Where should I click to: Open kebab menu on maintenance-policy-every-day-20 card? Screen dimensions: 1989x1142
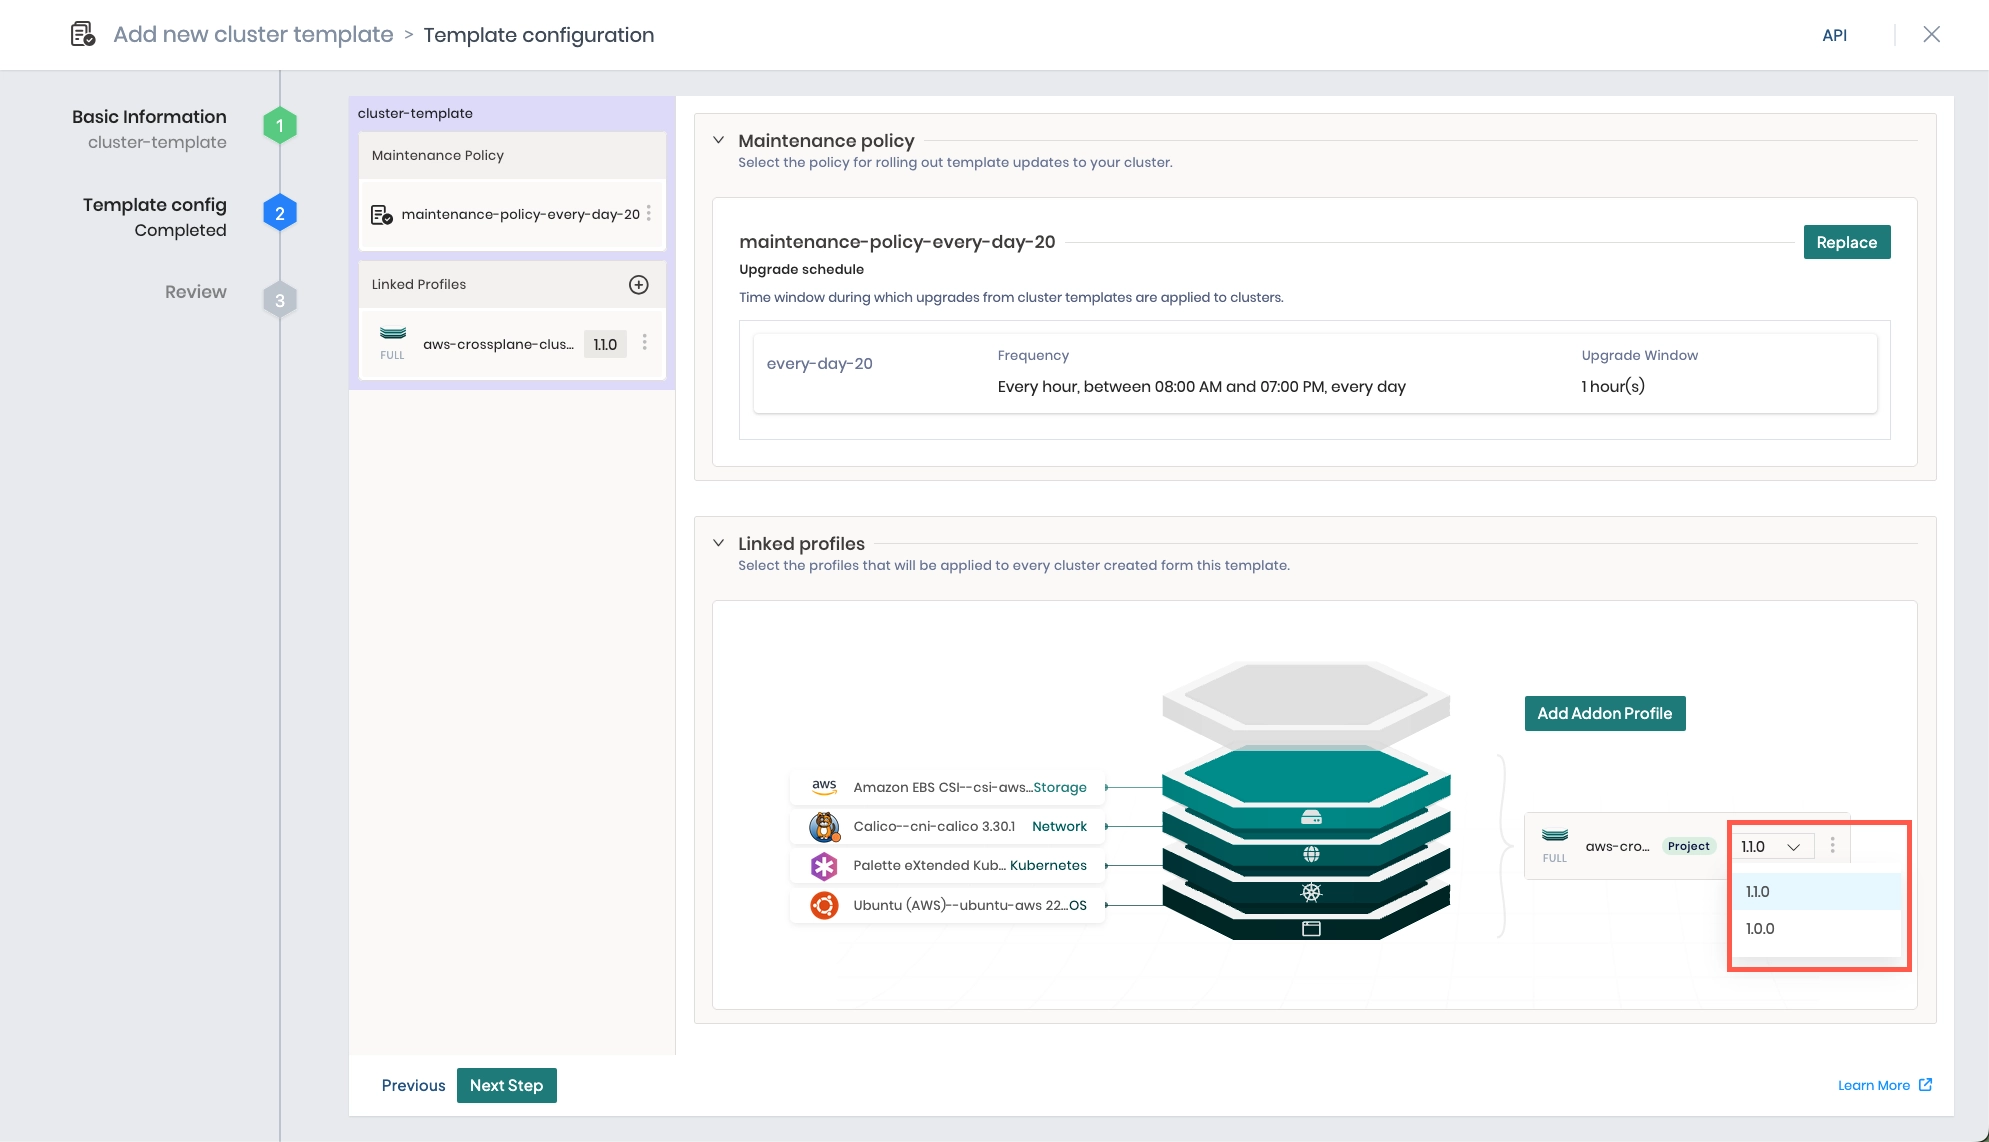648,212
